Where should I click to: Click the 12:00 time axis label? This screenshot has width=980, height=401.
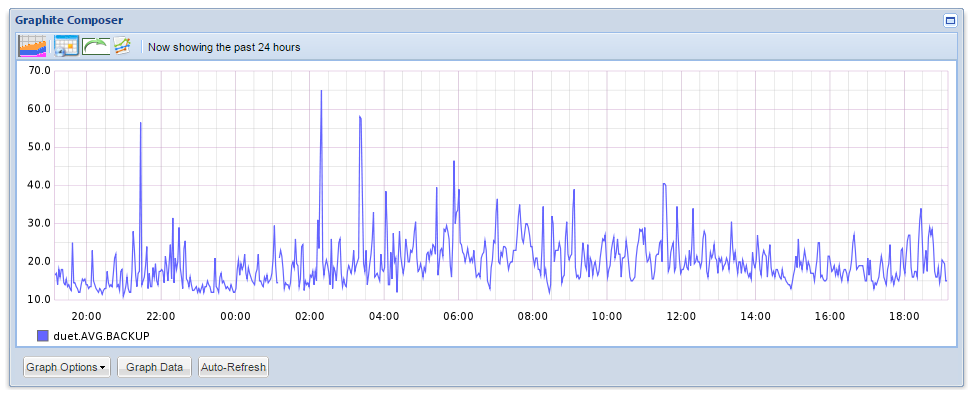click(681, 316)
